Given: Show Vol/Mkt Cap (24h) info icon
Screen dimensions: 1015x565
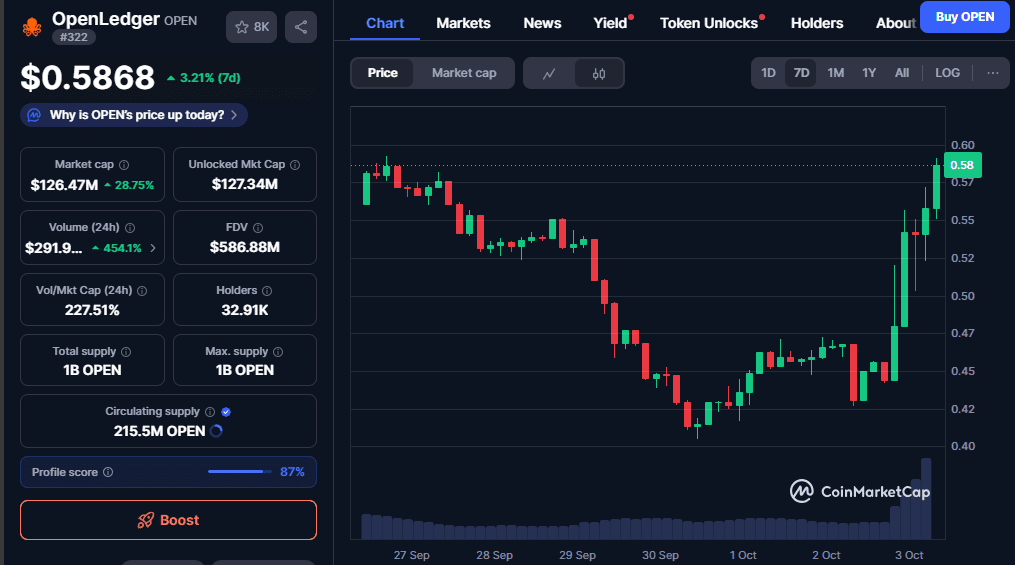Looking at the screenshot, I should [142, 291].
